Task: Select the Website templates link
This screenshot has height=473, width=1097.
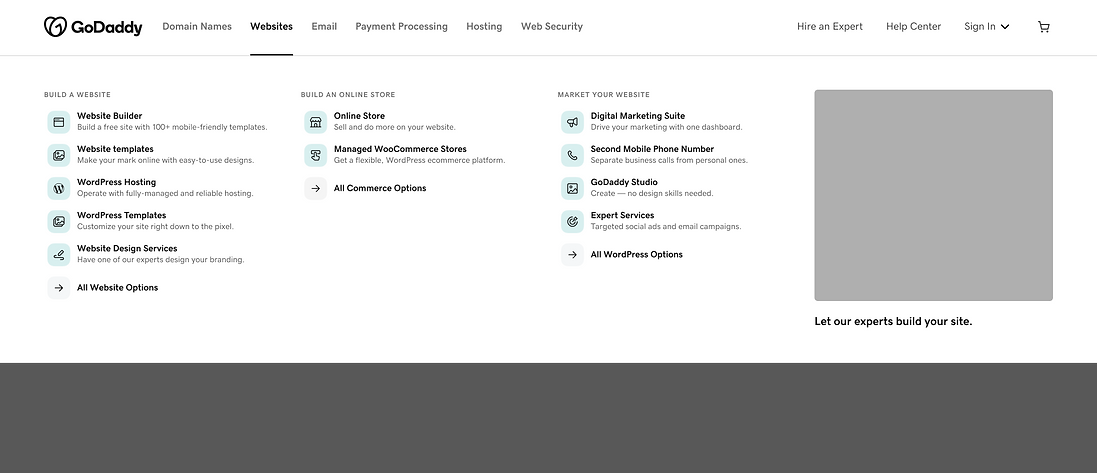Action: pyautogui.click(x=115, y=149)
